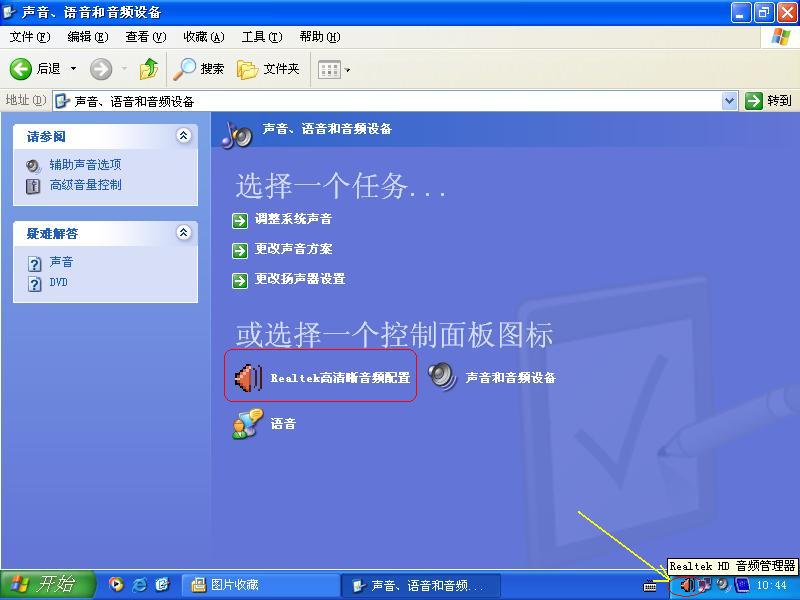Click the taskbar clock 10:44

pos(771,585)
